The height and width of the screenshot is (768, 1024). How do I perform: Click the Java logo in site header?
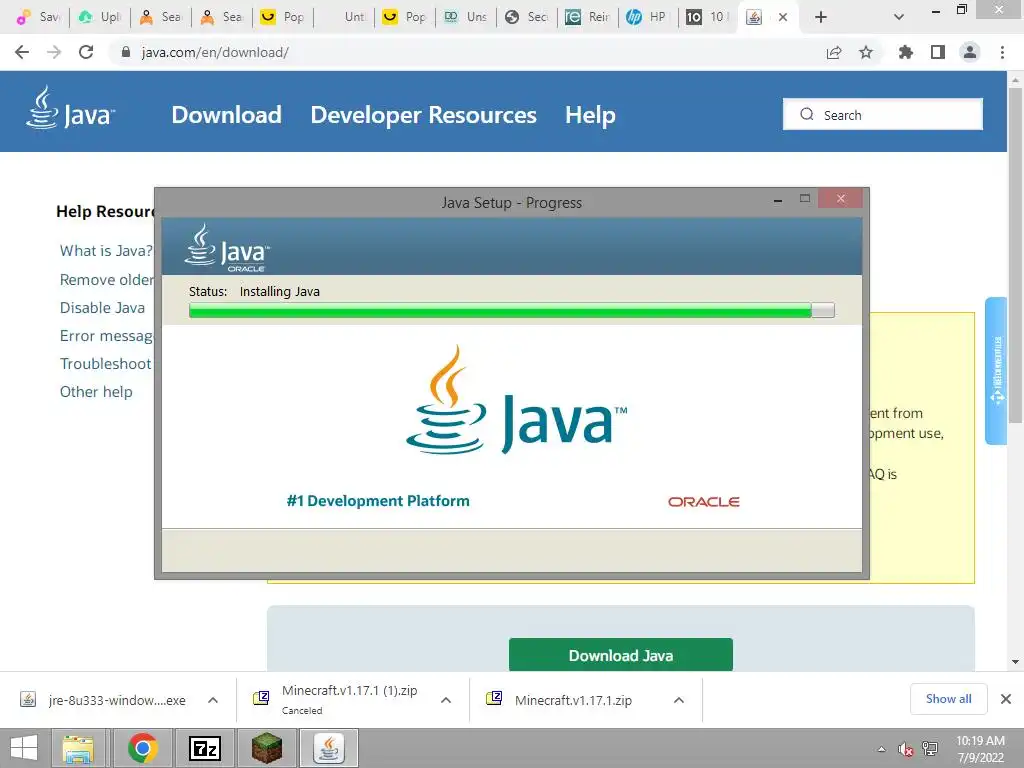click(71, 108)
